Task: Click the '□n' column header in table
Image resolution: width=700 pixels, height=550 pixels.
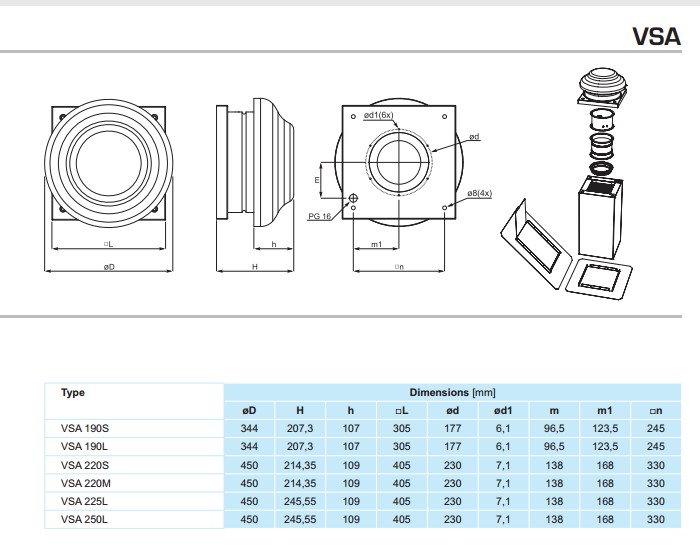Action: tap(656, 410)
